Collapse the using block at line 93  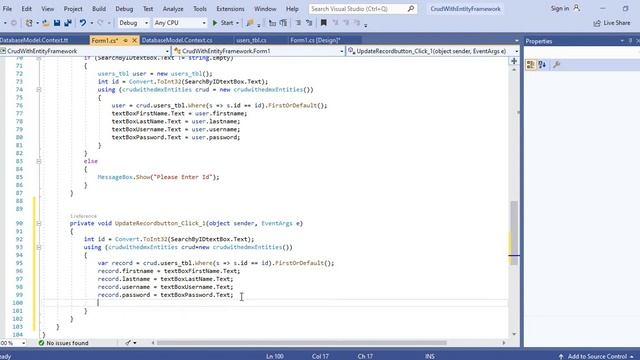(x=39, y=247)
